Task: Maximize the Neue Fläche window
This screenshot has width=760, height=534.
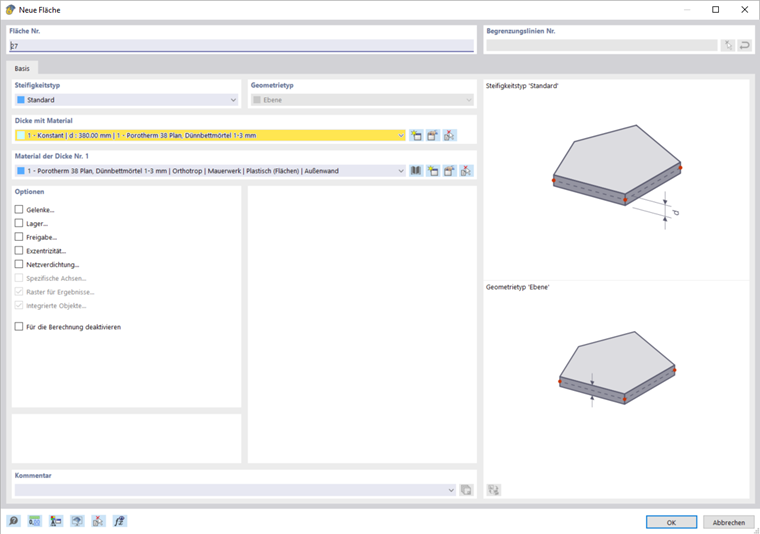Action: (x=715, y=10)
